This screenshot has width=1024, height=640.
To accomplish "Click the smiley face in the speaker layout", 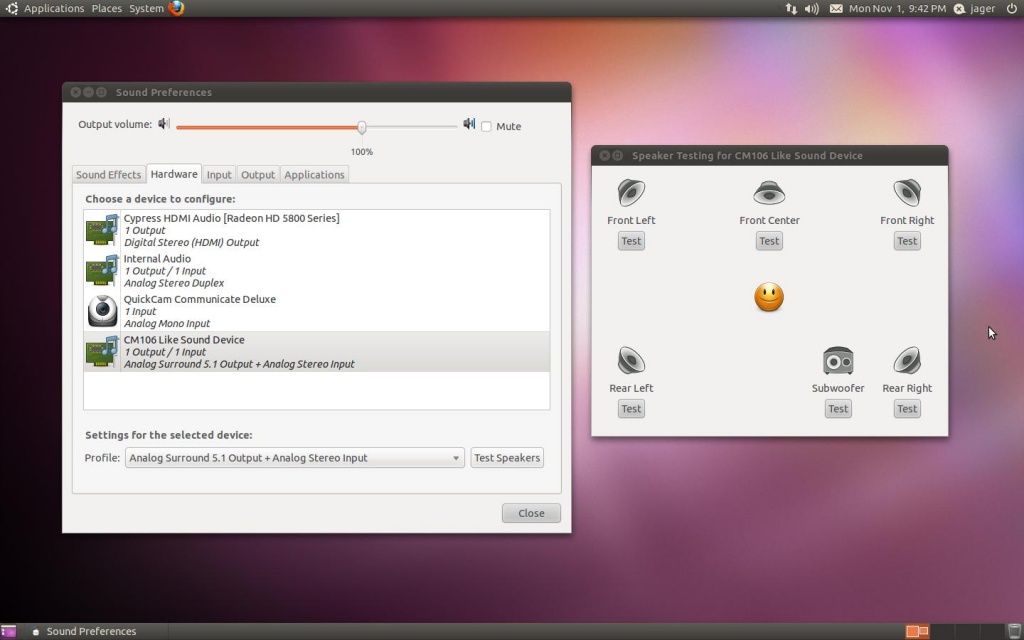I will 769,296.
